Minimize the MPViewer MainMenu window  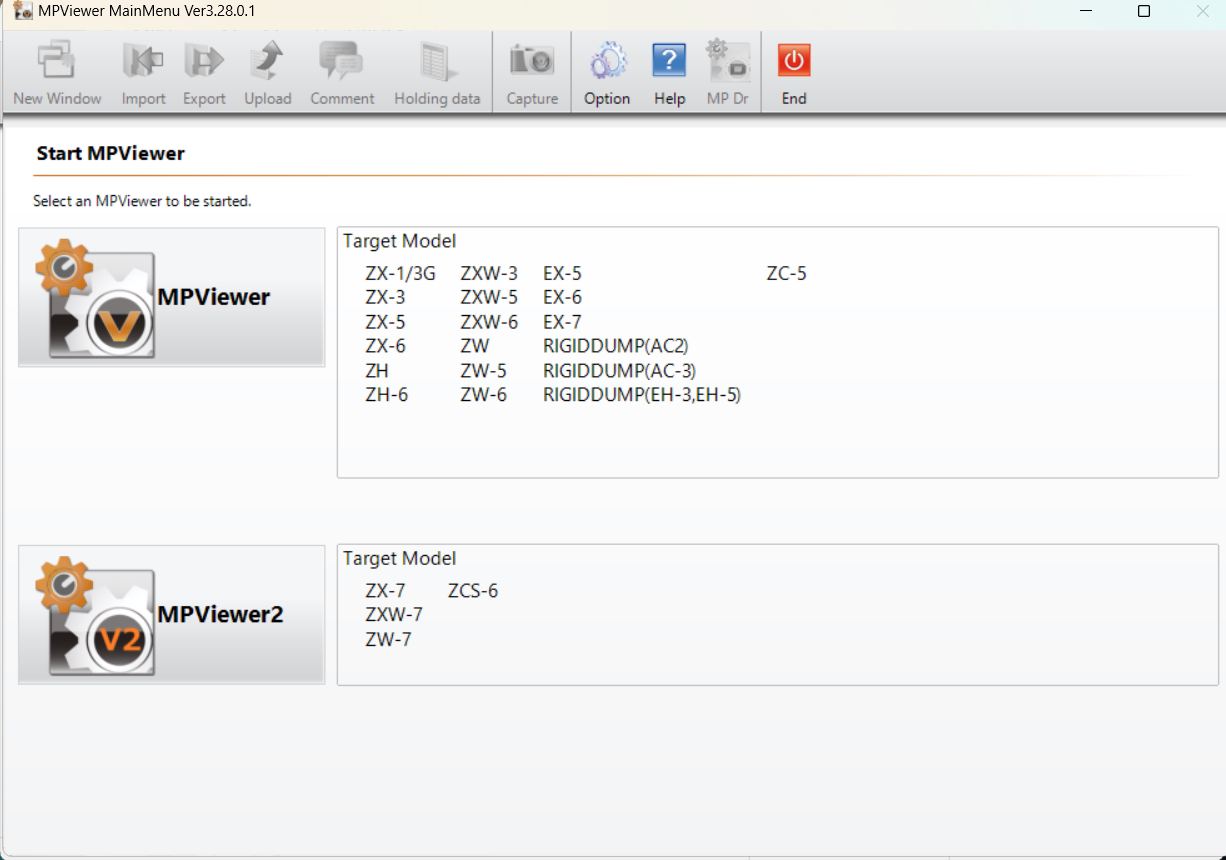point(1086,11)
